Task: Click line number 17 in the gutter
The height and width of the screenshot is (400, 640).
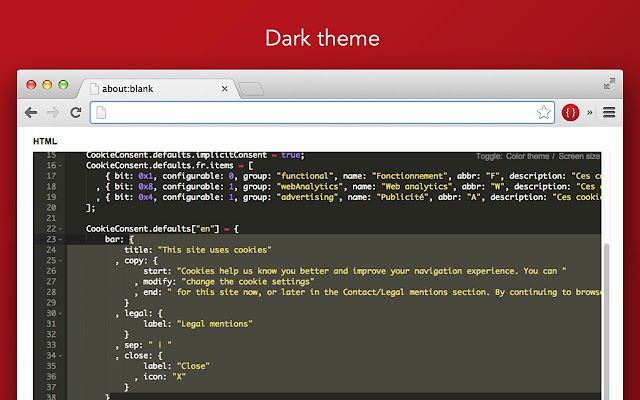Action: pos(51,176)
